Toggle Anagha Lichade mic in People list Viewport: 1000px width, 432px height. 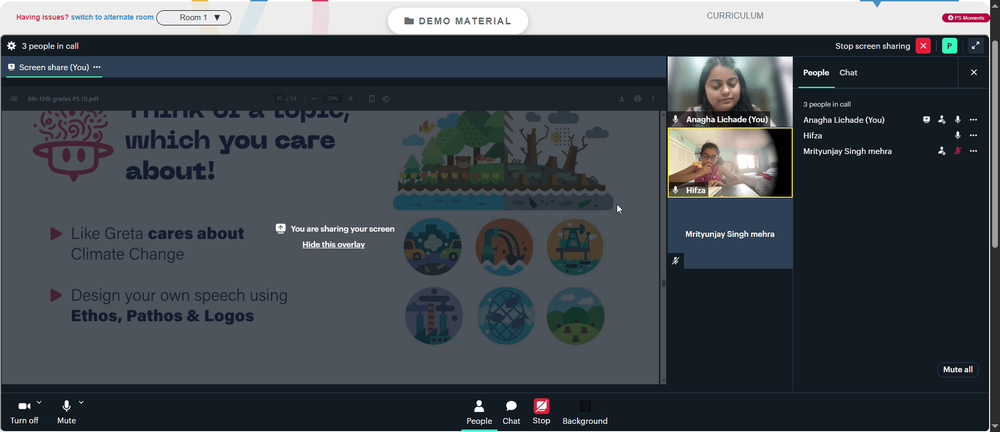957,119
